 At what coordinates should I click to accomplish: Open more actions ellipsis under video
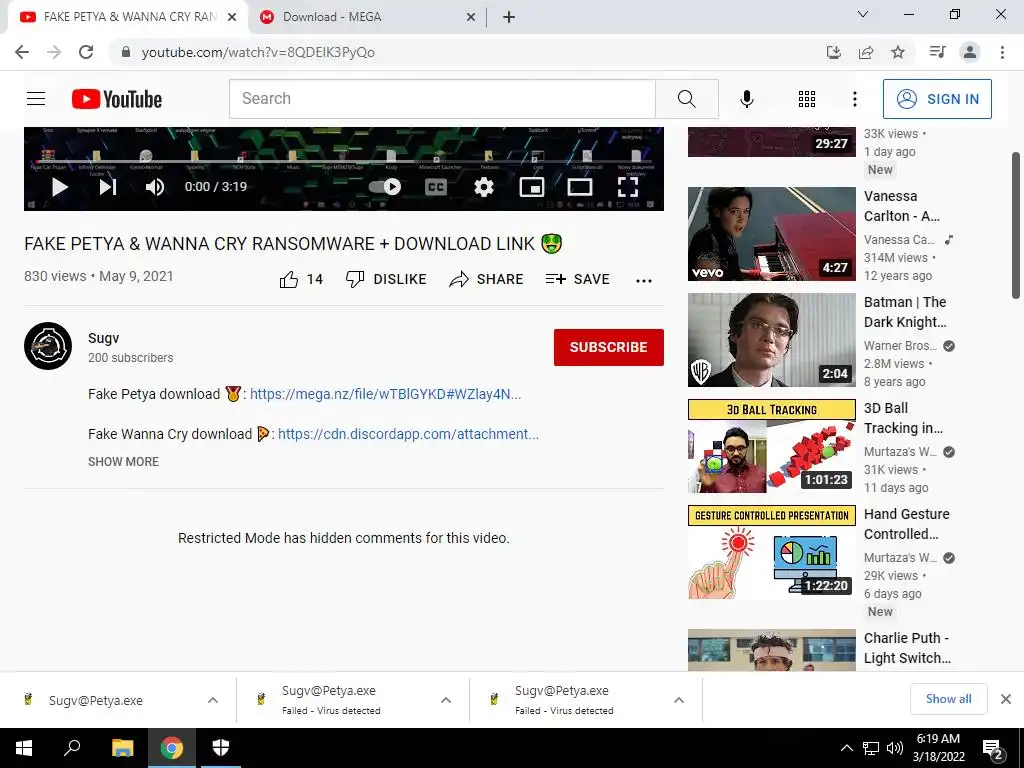[644, 281]
